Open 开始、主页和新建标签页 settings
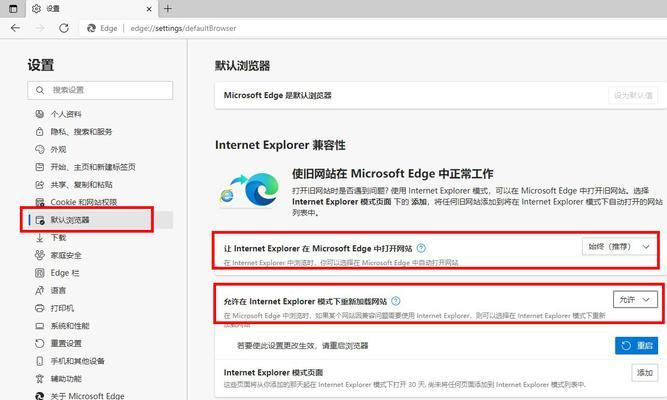The height and width of the screenshot is (400, 667). click(93, 167)
